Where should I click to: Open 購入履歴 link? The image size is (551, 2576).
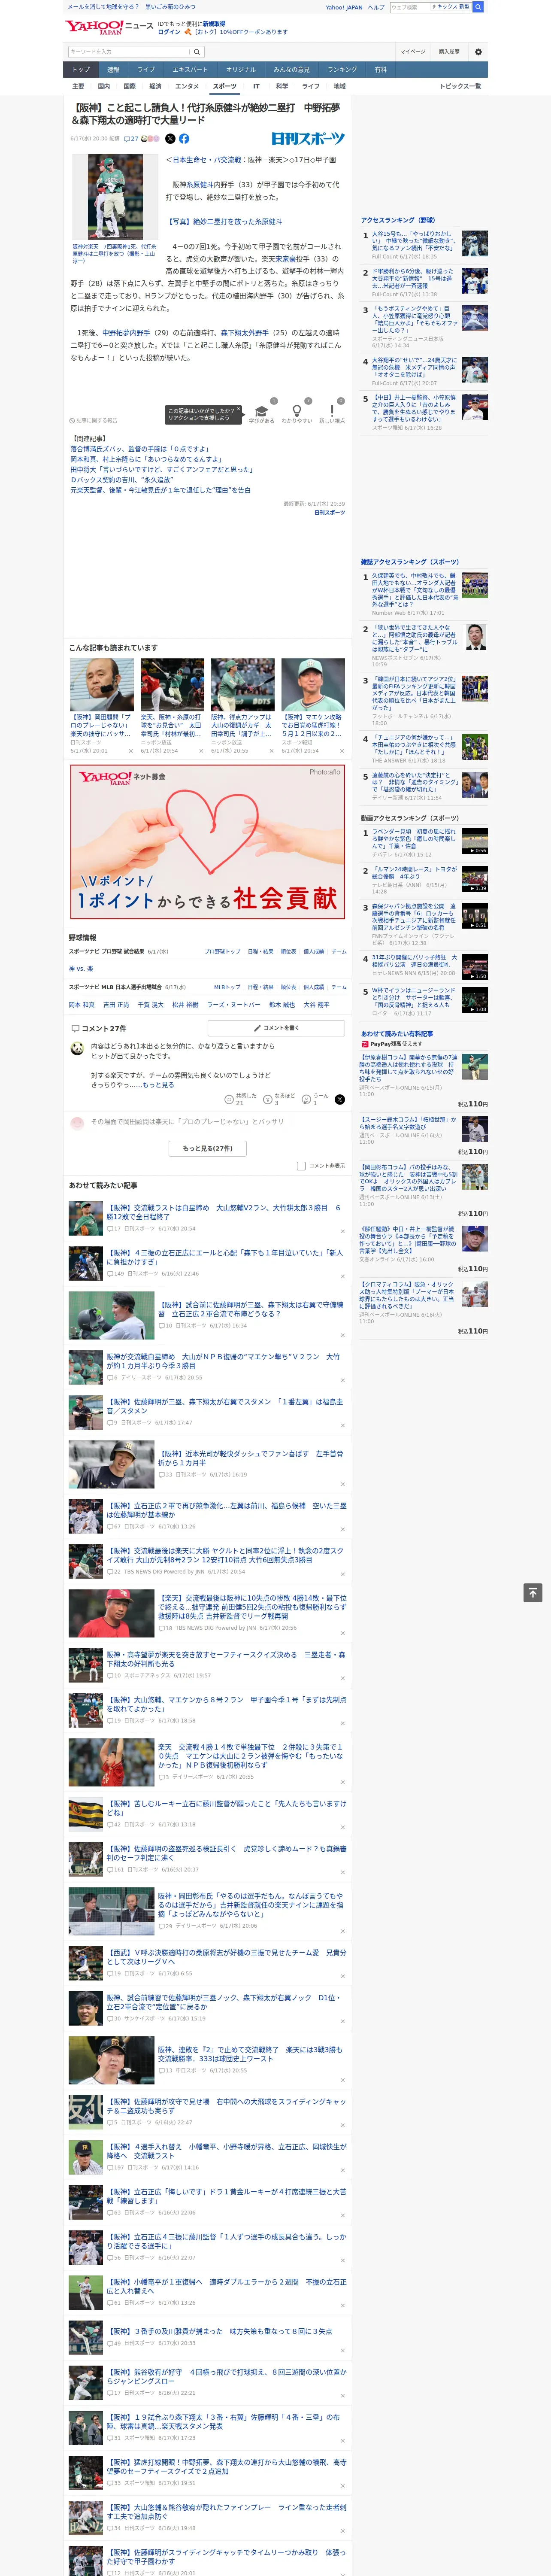point(449,51)
